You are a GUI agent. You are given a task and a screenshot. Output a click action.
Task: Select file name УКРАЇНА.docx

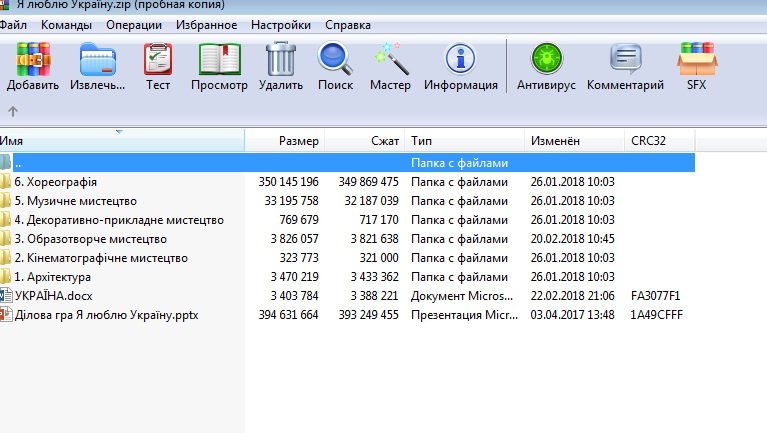(x=53, y=296)
